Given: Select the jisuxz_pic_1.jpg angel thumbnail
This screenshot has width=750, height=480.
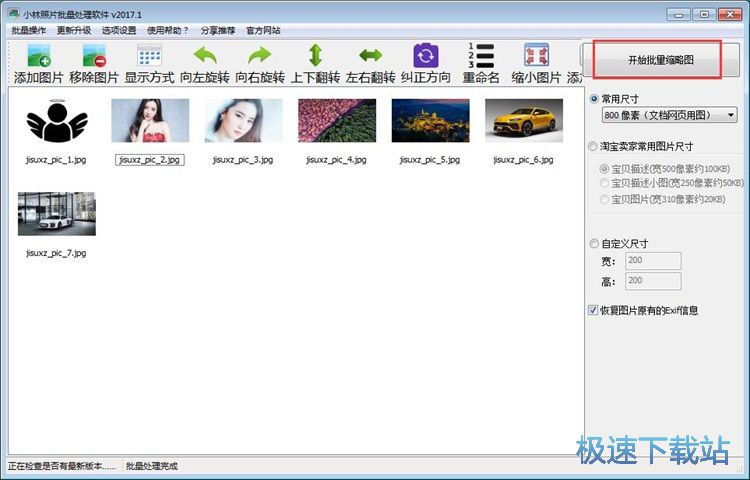Looking at the screenshot, I should click(x=56, y=121).
